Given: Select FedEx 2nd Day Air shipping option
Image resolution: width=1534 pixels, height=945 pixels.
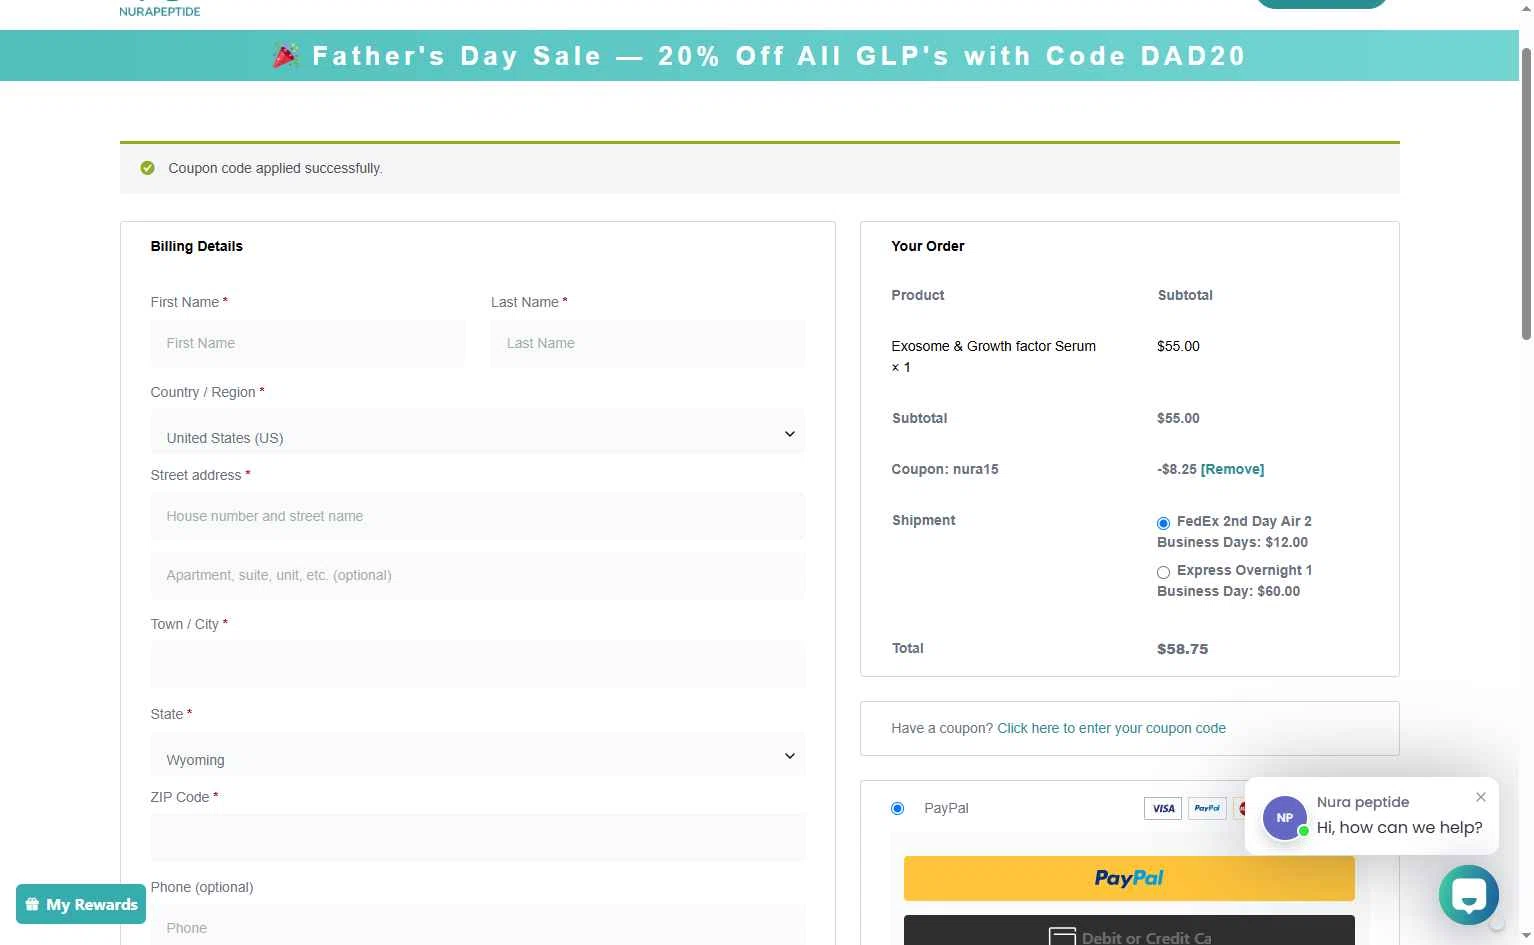Looking at the screenshot, I should pyautogui.click(x=1163, y=523).
